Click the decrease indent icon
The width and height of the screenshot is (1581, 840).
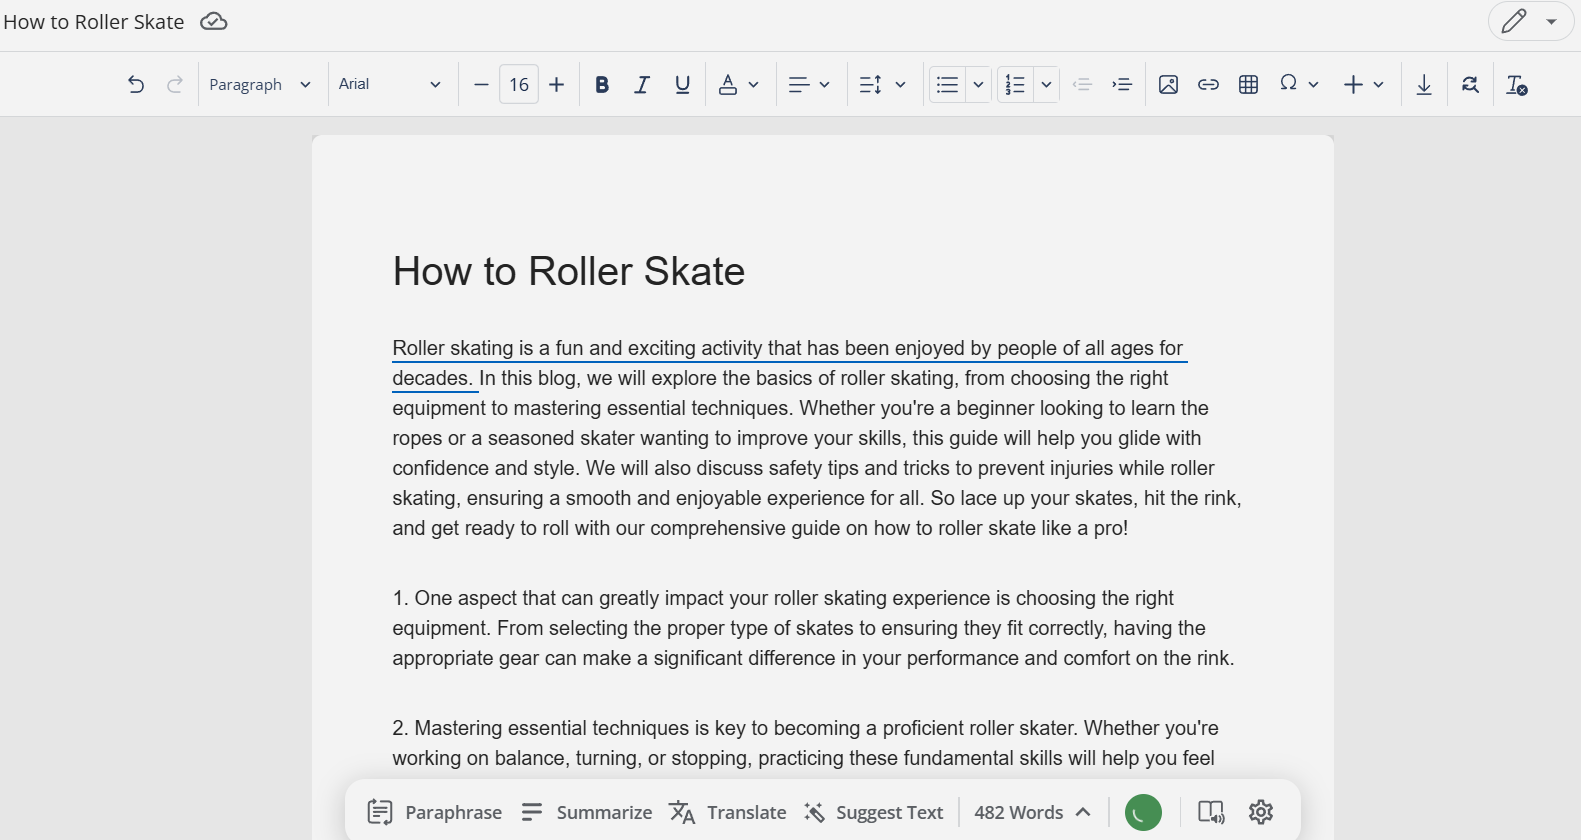[1082, 85]
